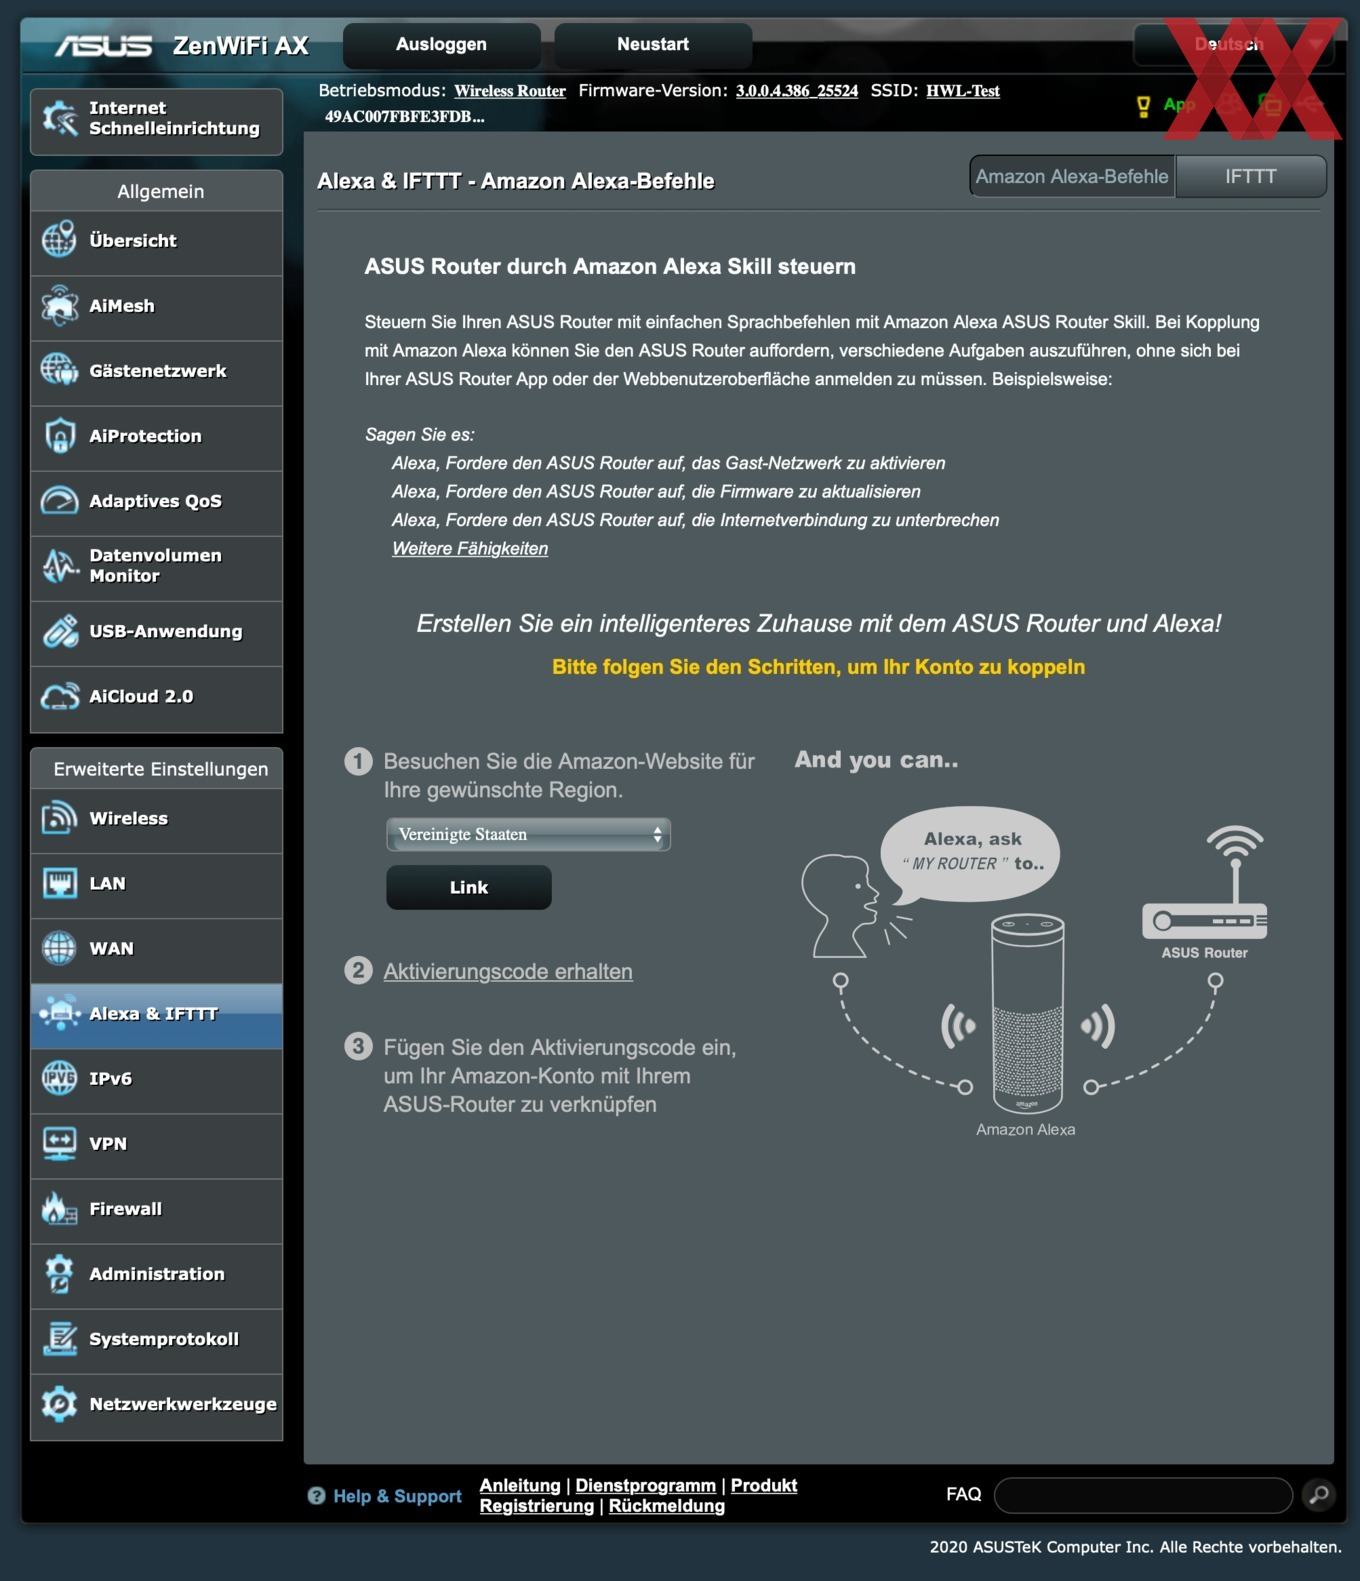The height and width of the screenshot is (1581, 1360).
Task: Switch to the IFTTT tab
Action: (1251, 176)
